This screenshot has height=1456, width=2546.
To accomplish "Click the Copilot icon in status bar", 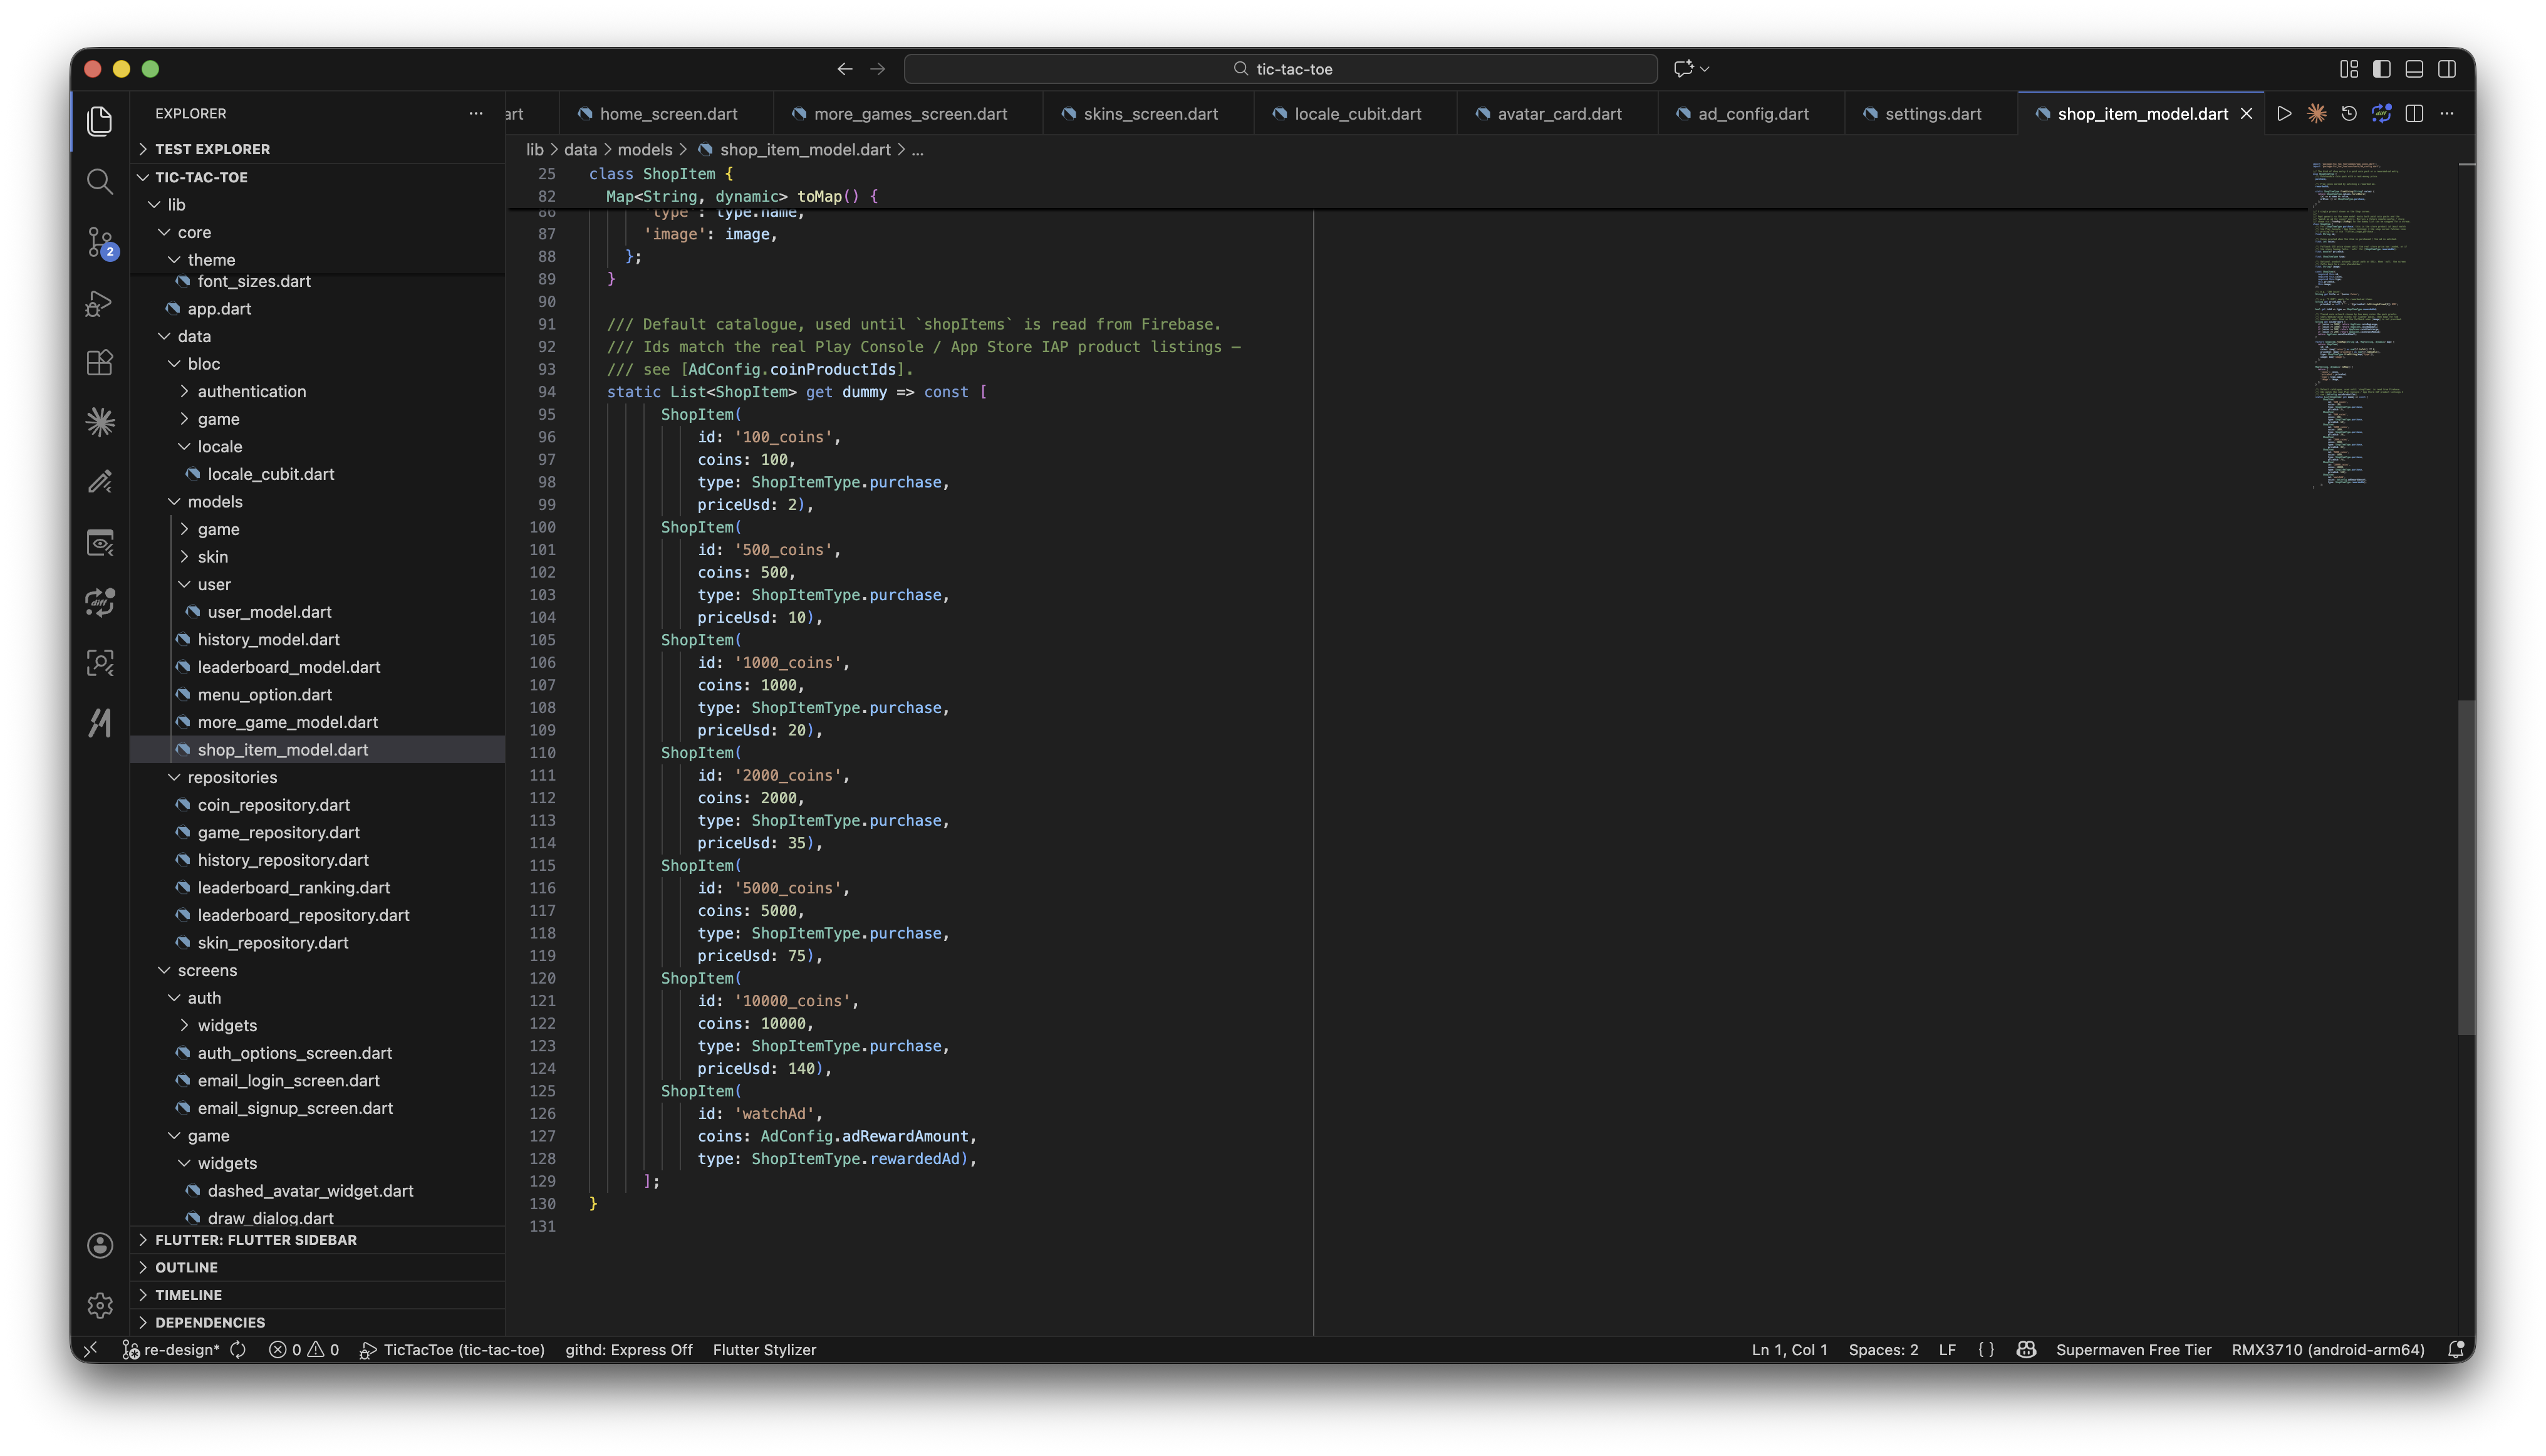I will [2026, 1350].
